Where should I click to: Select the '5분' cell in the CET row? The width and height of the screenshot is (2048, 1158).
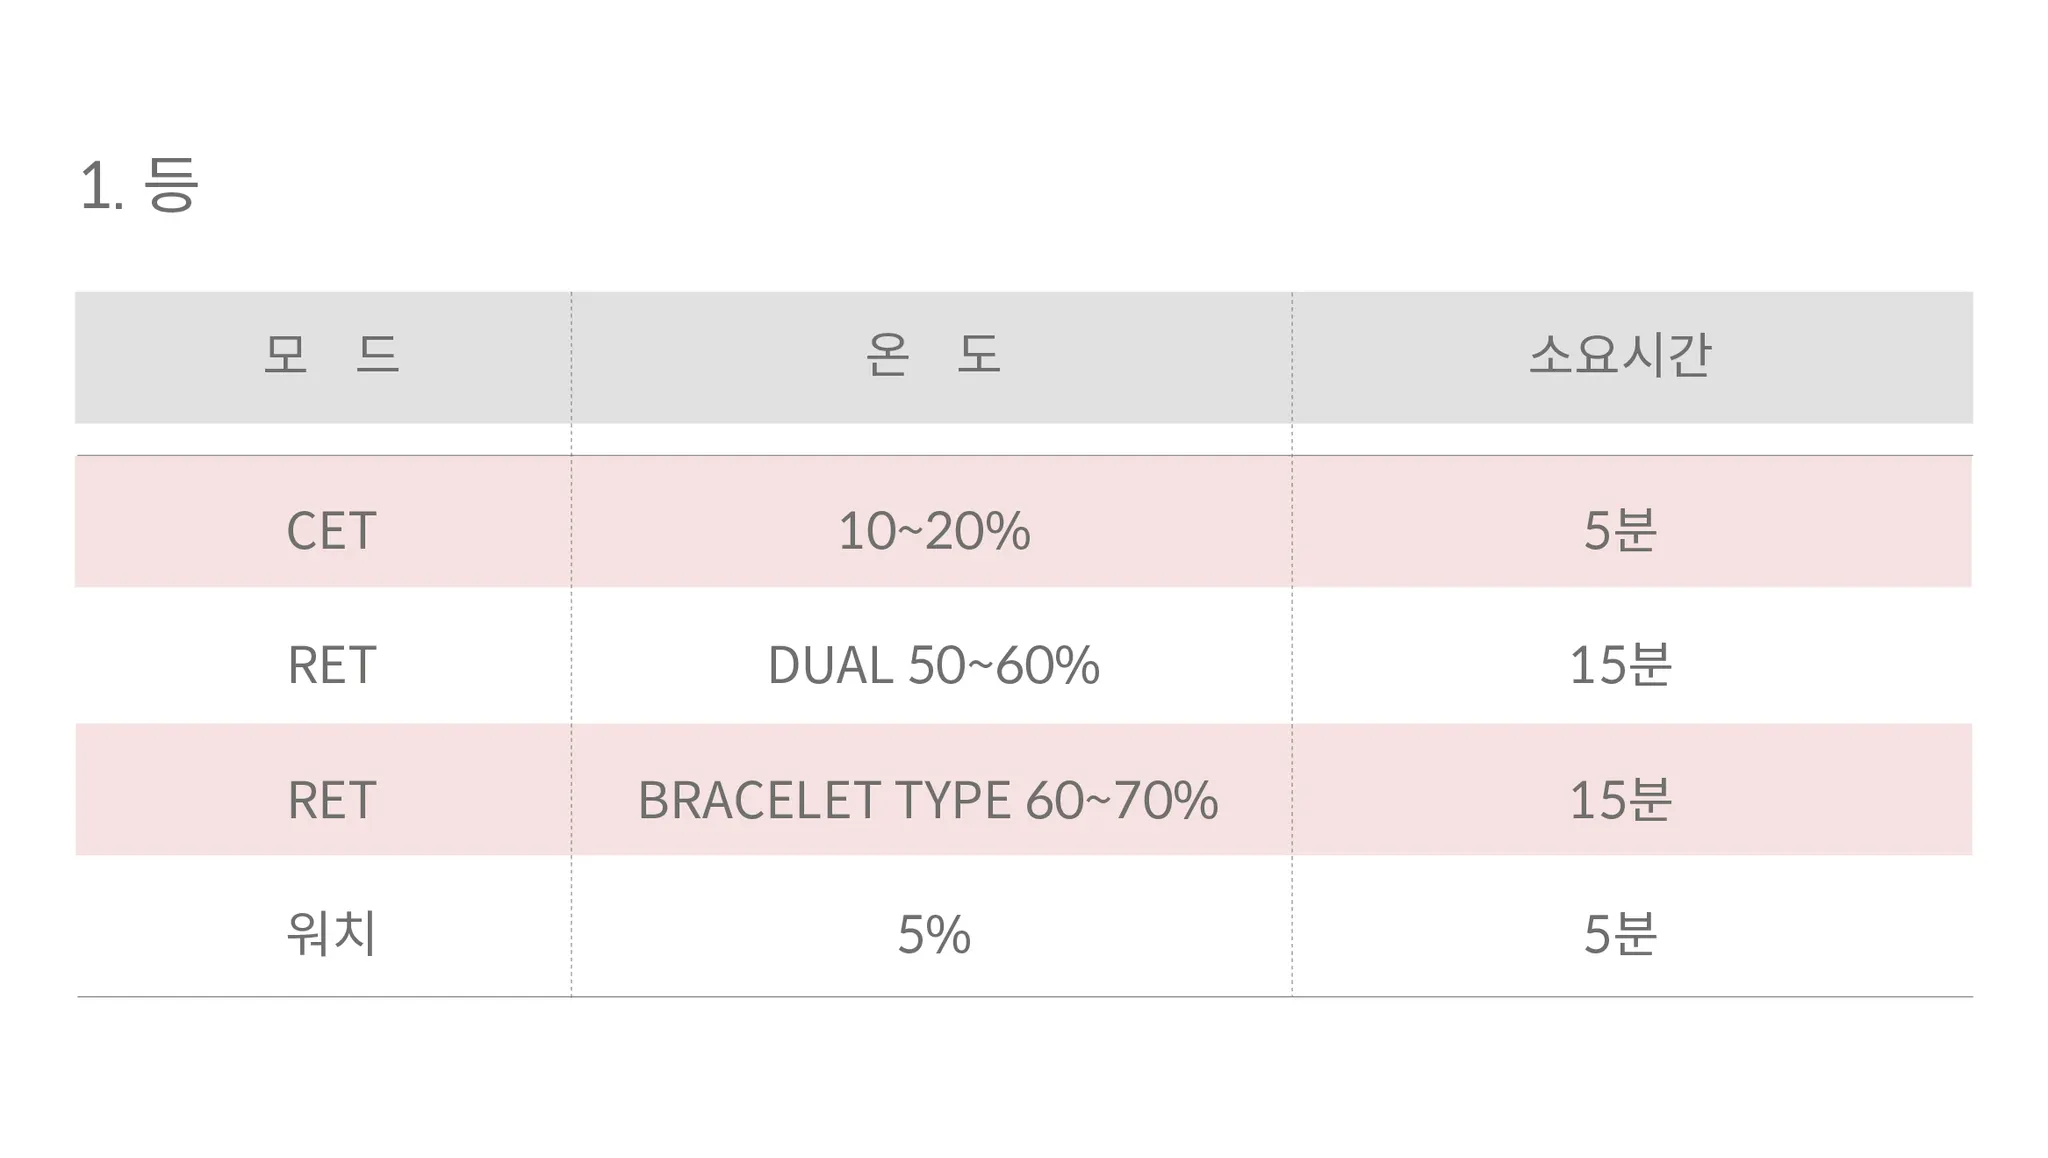tap(1620, 530)
